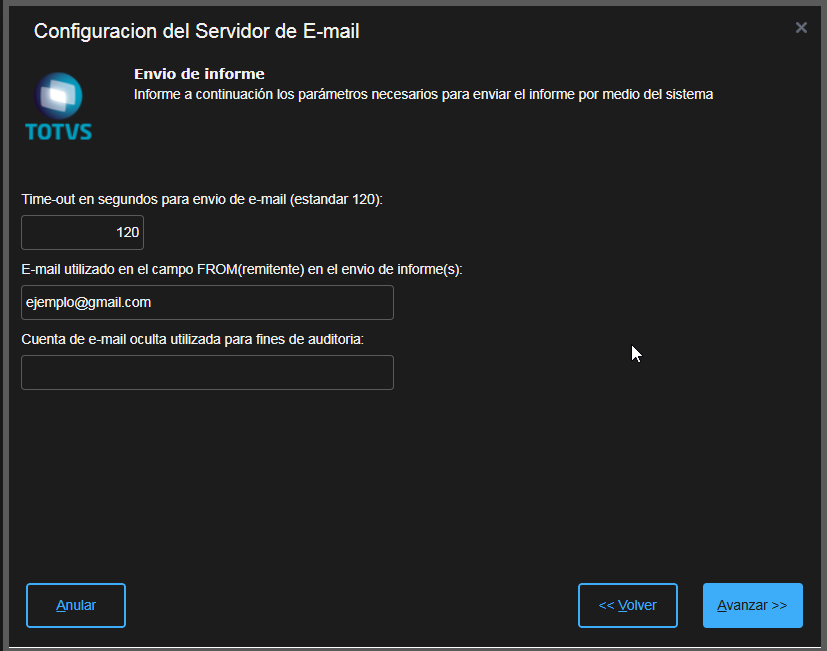The height and width of the screenshot is (651, 827).
Task: Place cursor on the 120 time-out value
Action: [127, 232]
